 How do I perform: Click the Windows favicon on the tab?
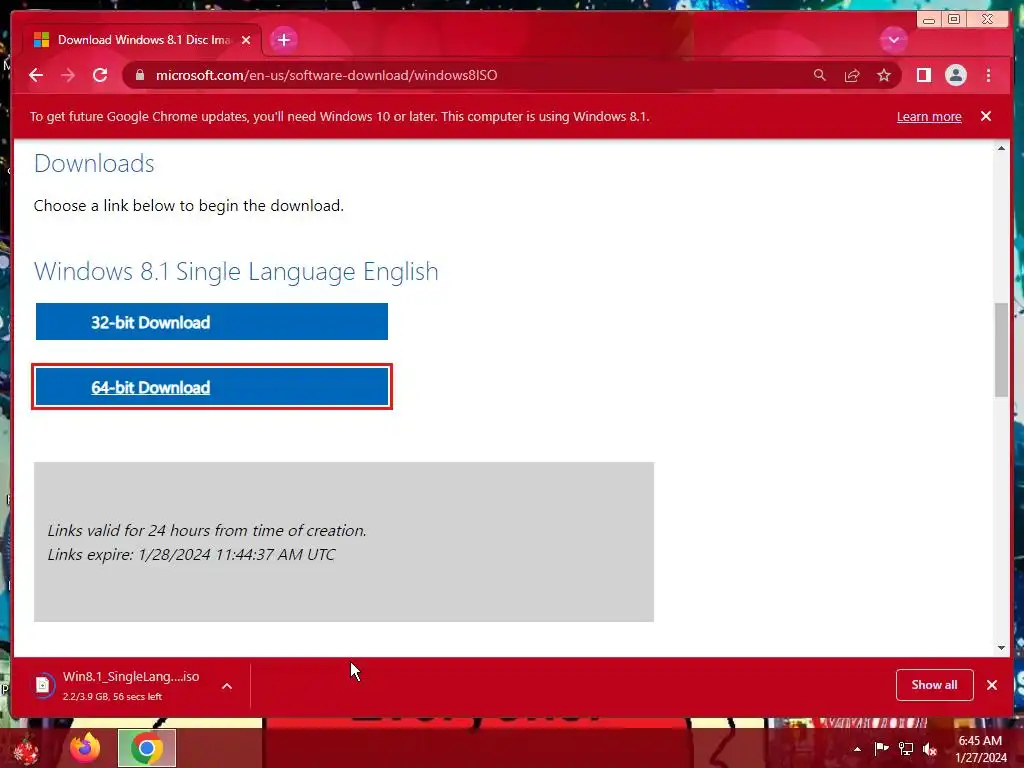[x=42, y=40]
